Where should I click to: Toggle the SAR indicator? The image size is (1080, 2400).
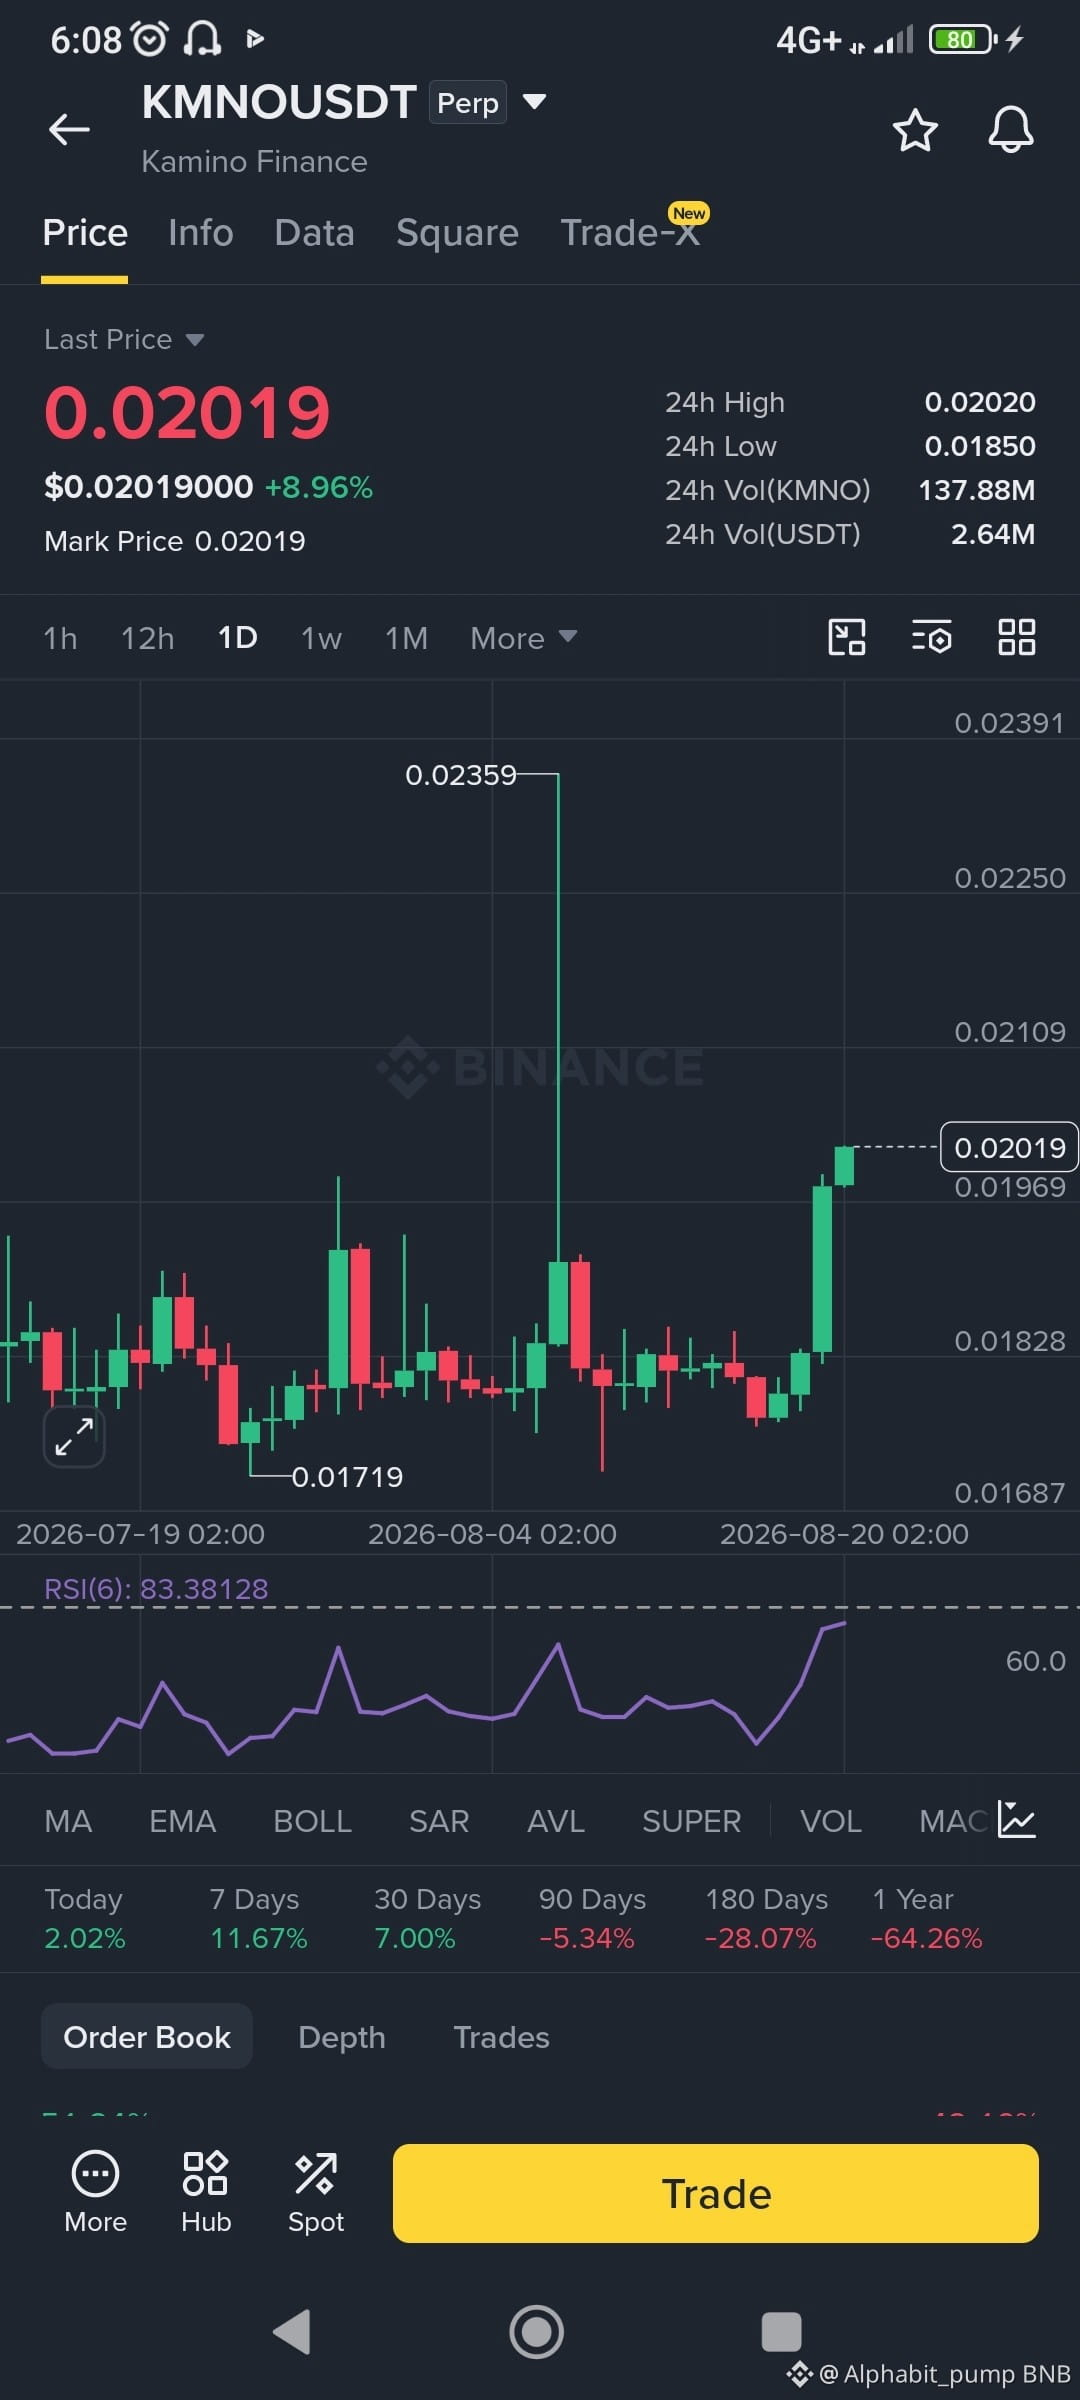pyautogui.click(x=439, y=1821)
